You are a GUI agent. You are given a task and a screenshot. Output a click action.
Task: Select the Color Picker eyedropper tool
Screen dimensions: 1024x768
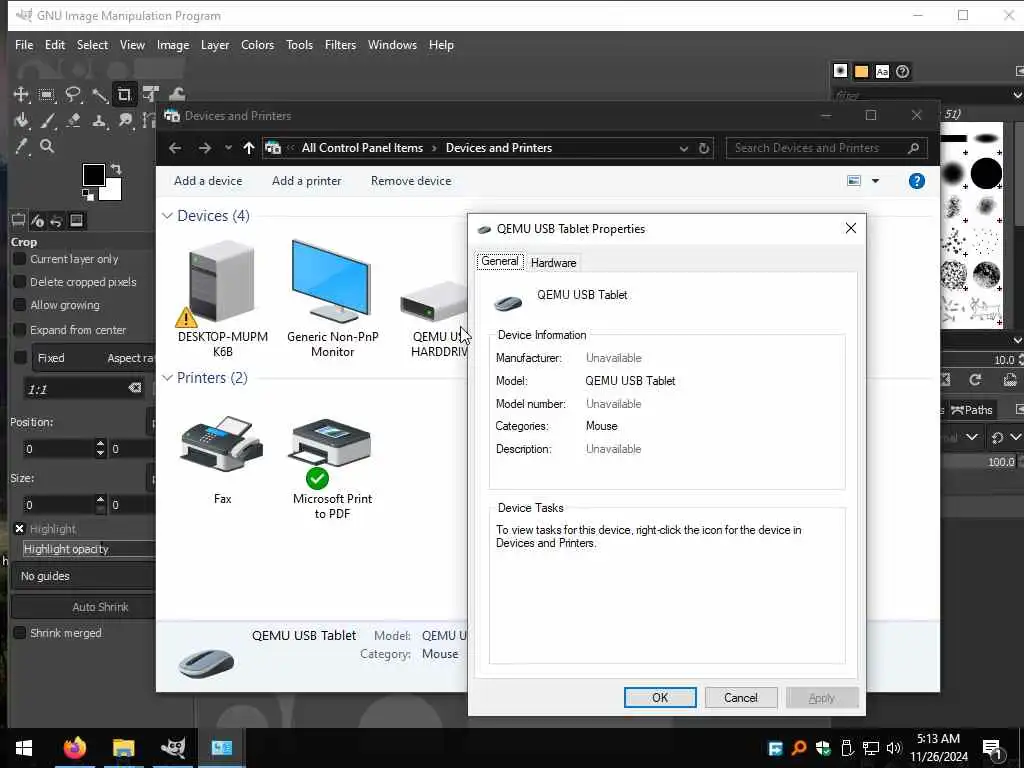(21, 146)
